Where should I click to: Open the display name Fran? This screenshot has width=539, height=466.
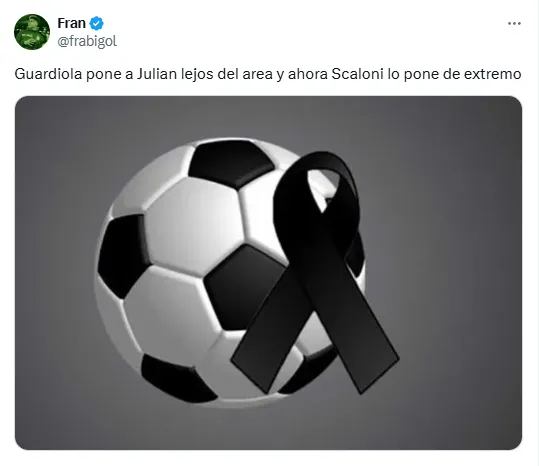[x=72, y=23]
